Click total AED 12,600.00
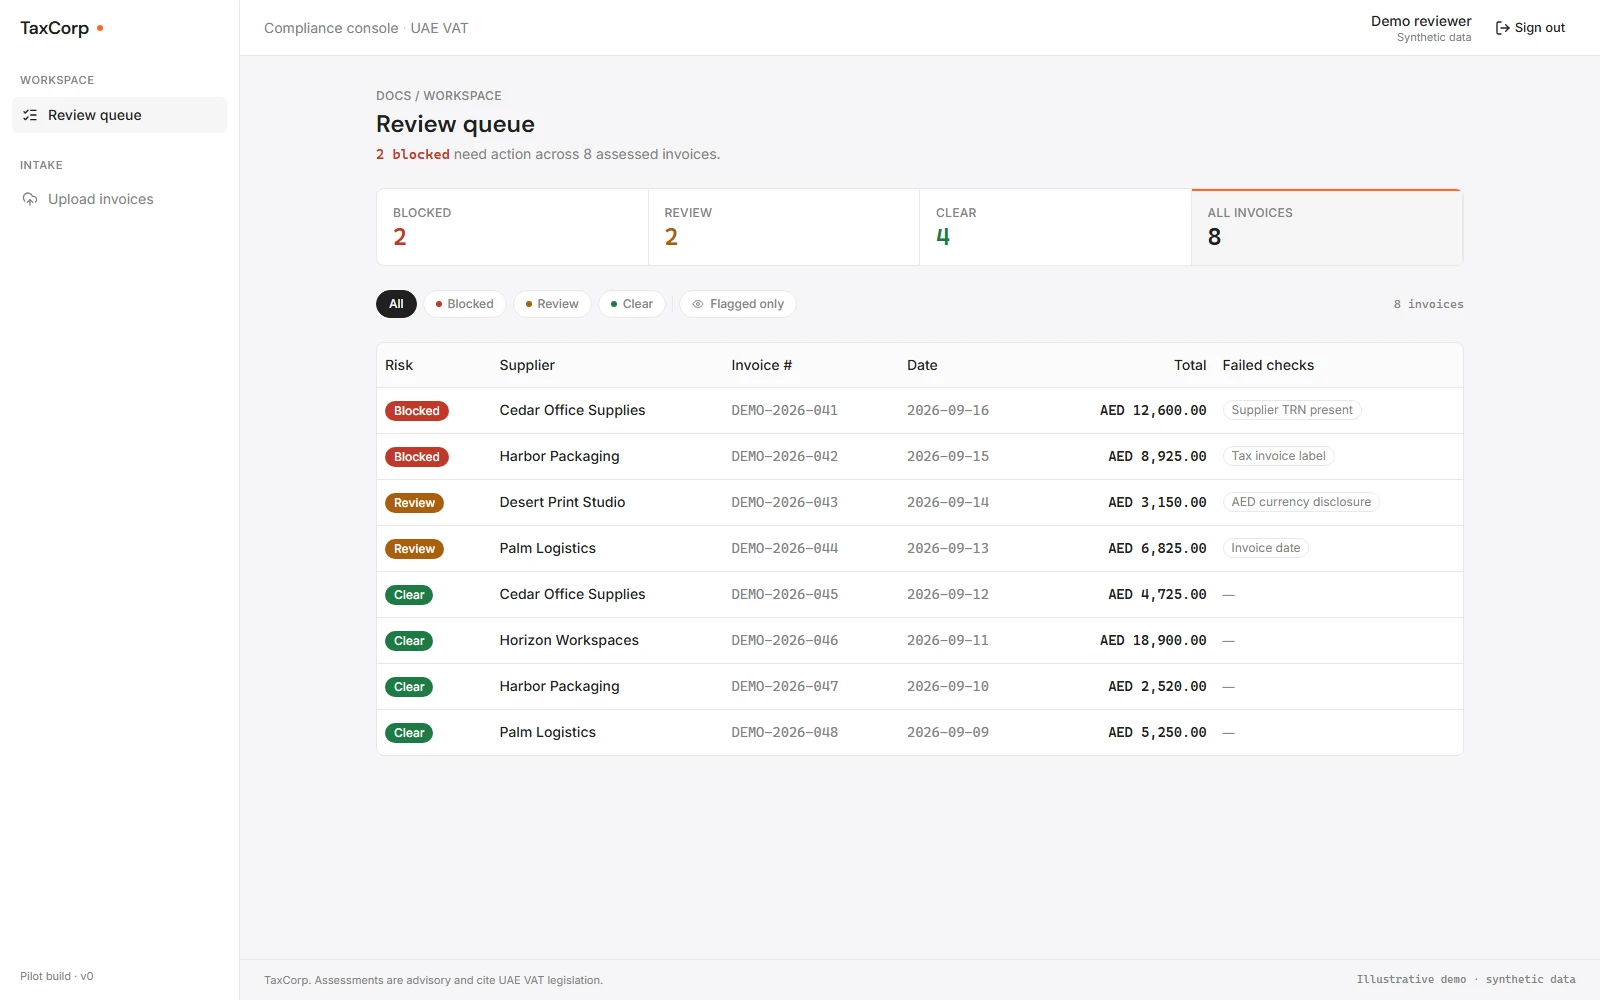 point(1153,410)
